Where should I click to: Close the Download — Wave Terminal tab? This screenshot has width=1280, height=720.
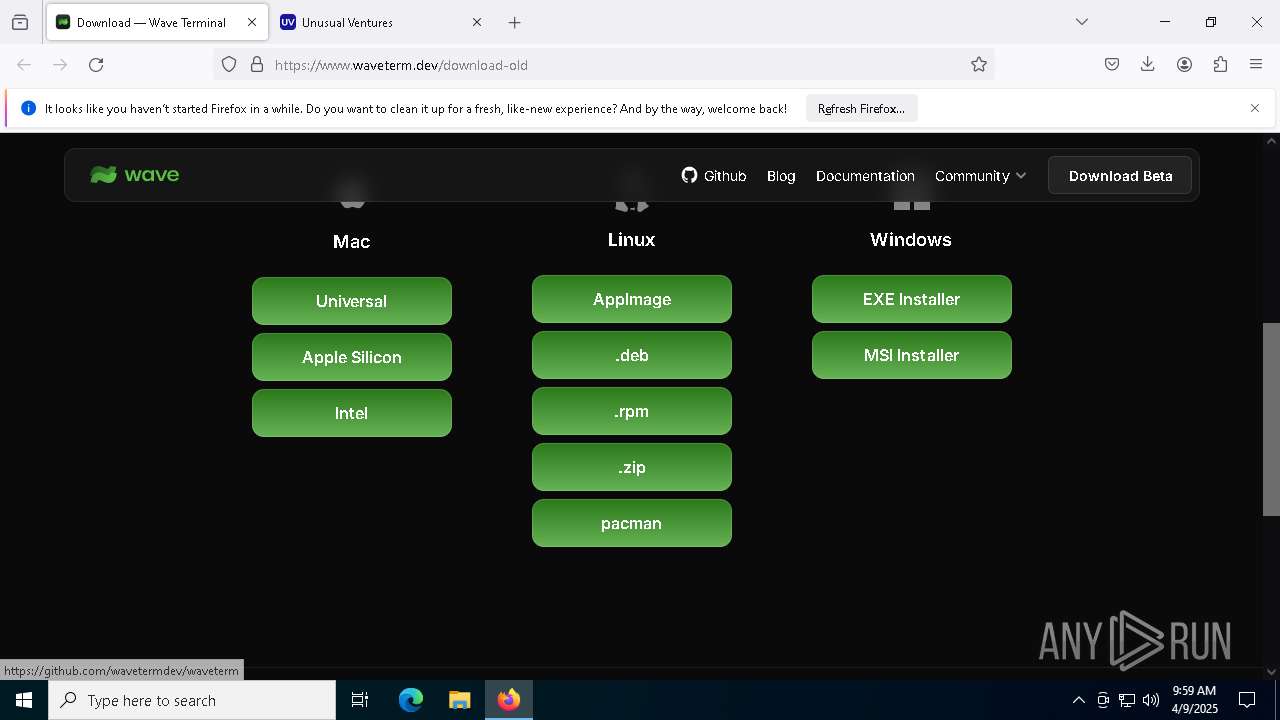pos(252,22)
